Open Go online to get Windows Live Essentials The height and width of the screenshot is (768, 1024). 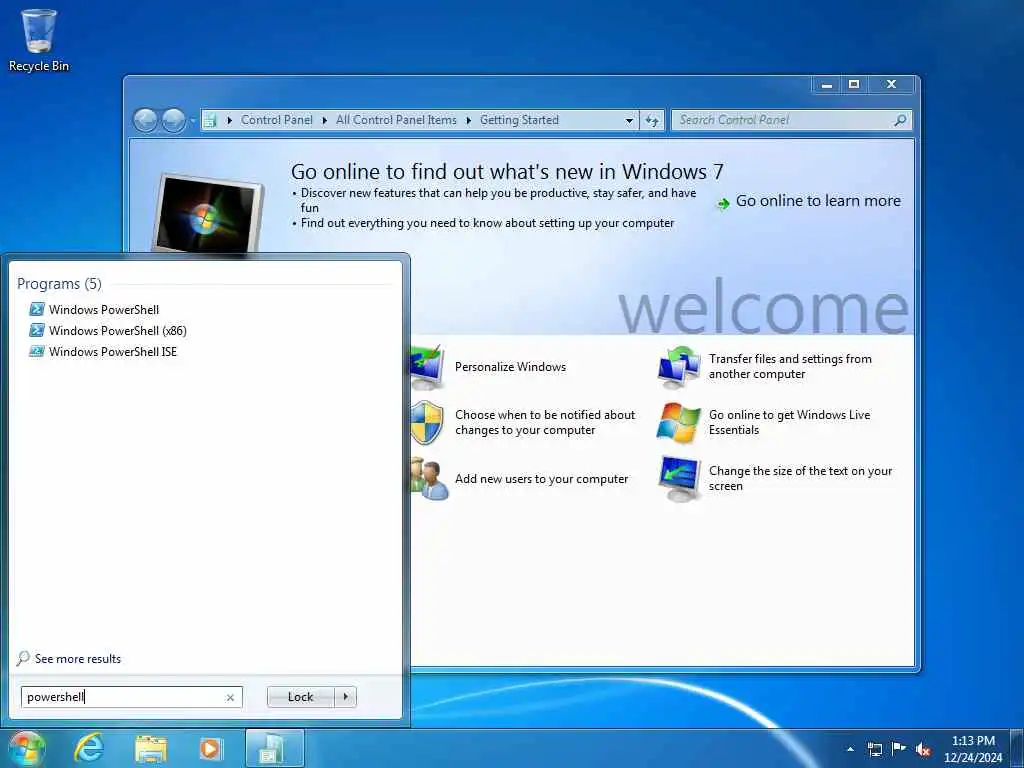coord(789,423)
